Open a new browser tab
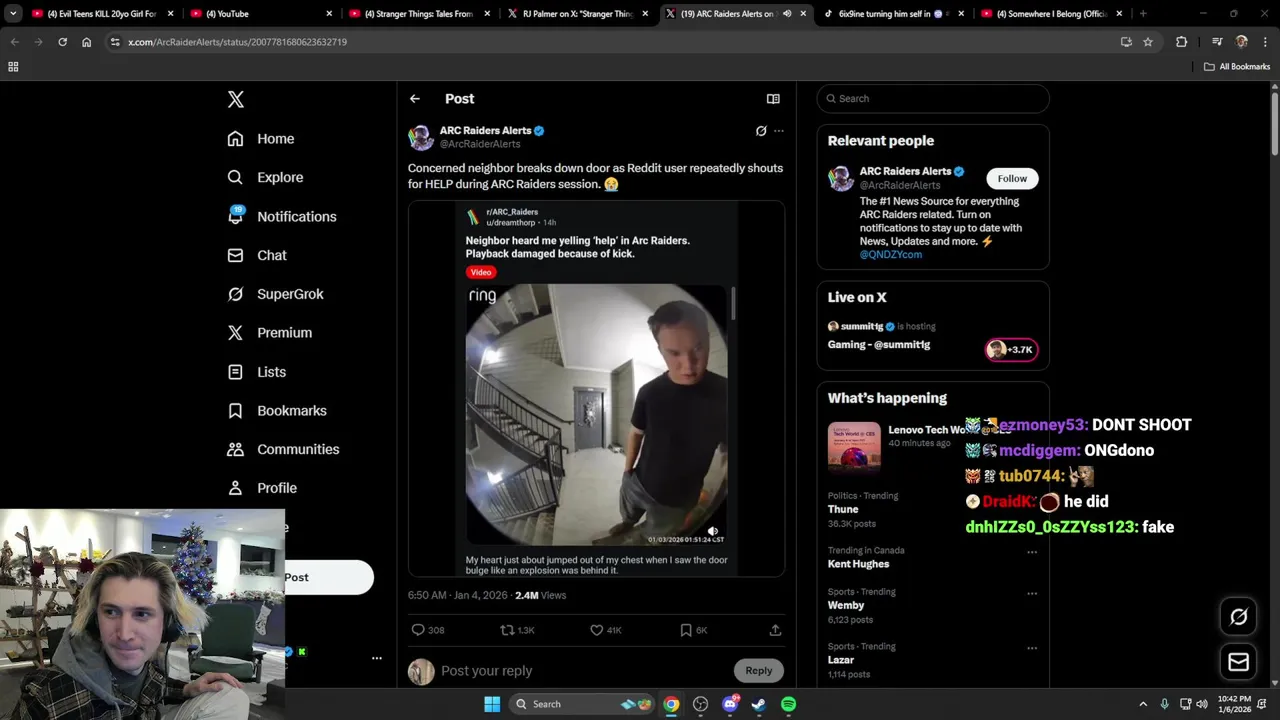The width and height of the screenshot is (1280, 720). (1143, 14)
